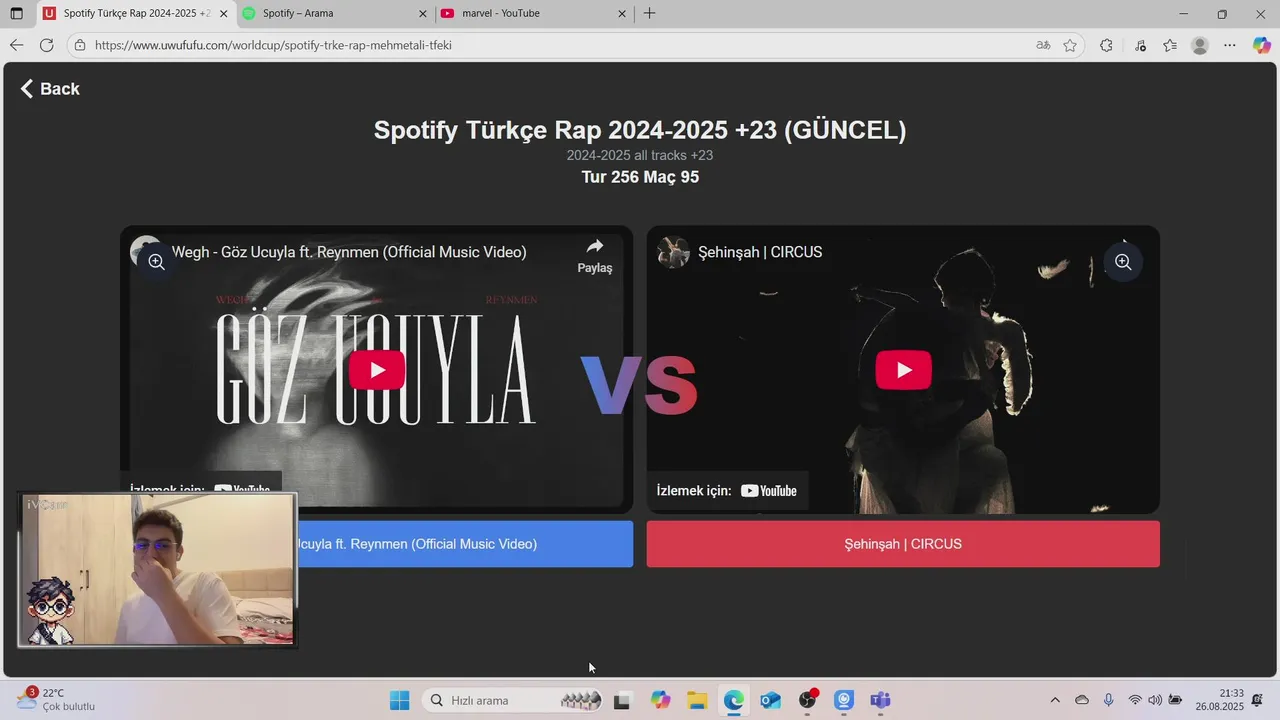Open Wi-Fi network settings in tray
Screen dimensions: 1280x720
[1135, 700]
